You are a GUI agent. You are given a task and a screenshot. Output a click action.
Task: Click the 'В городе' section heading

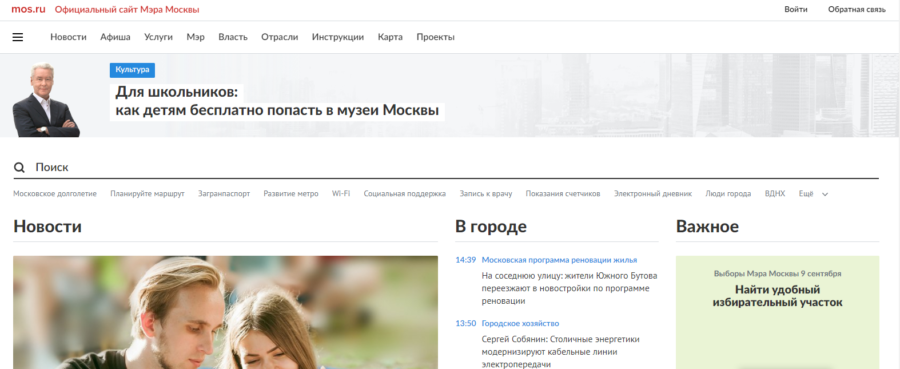coord(491,227)
